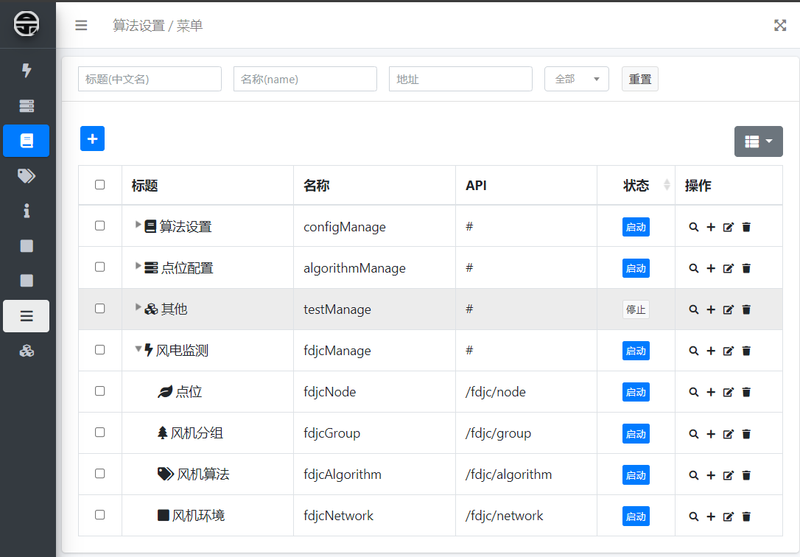Collapse the 风电监测 tree row
The image size is (800, 557).
[x=139, y=350]
